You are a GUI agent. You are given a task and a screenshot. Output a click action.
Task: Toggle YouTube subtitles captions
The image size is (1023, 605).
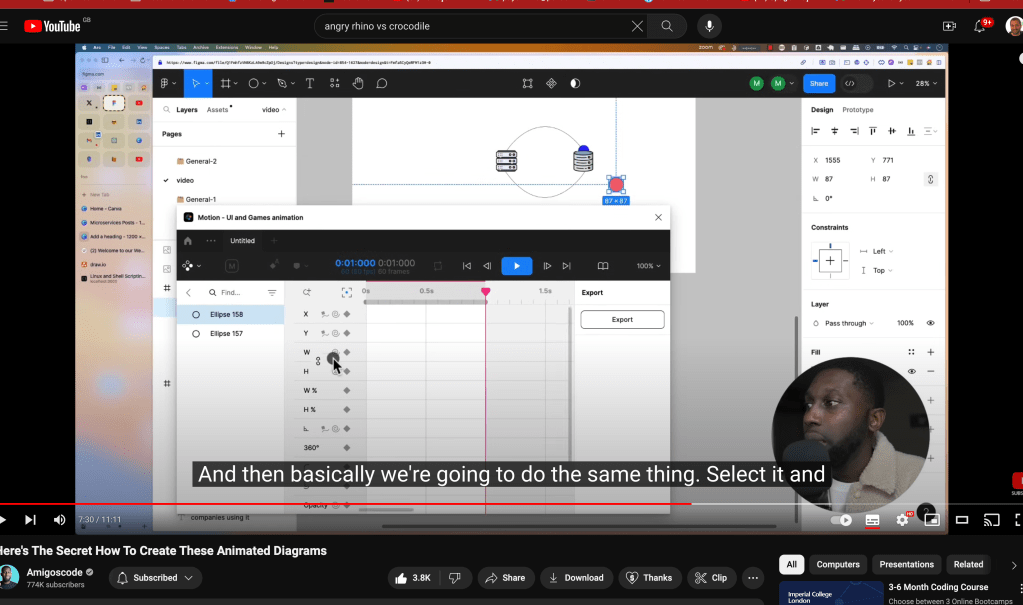coord(872,520)
